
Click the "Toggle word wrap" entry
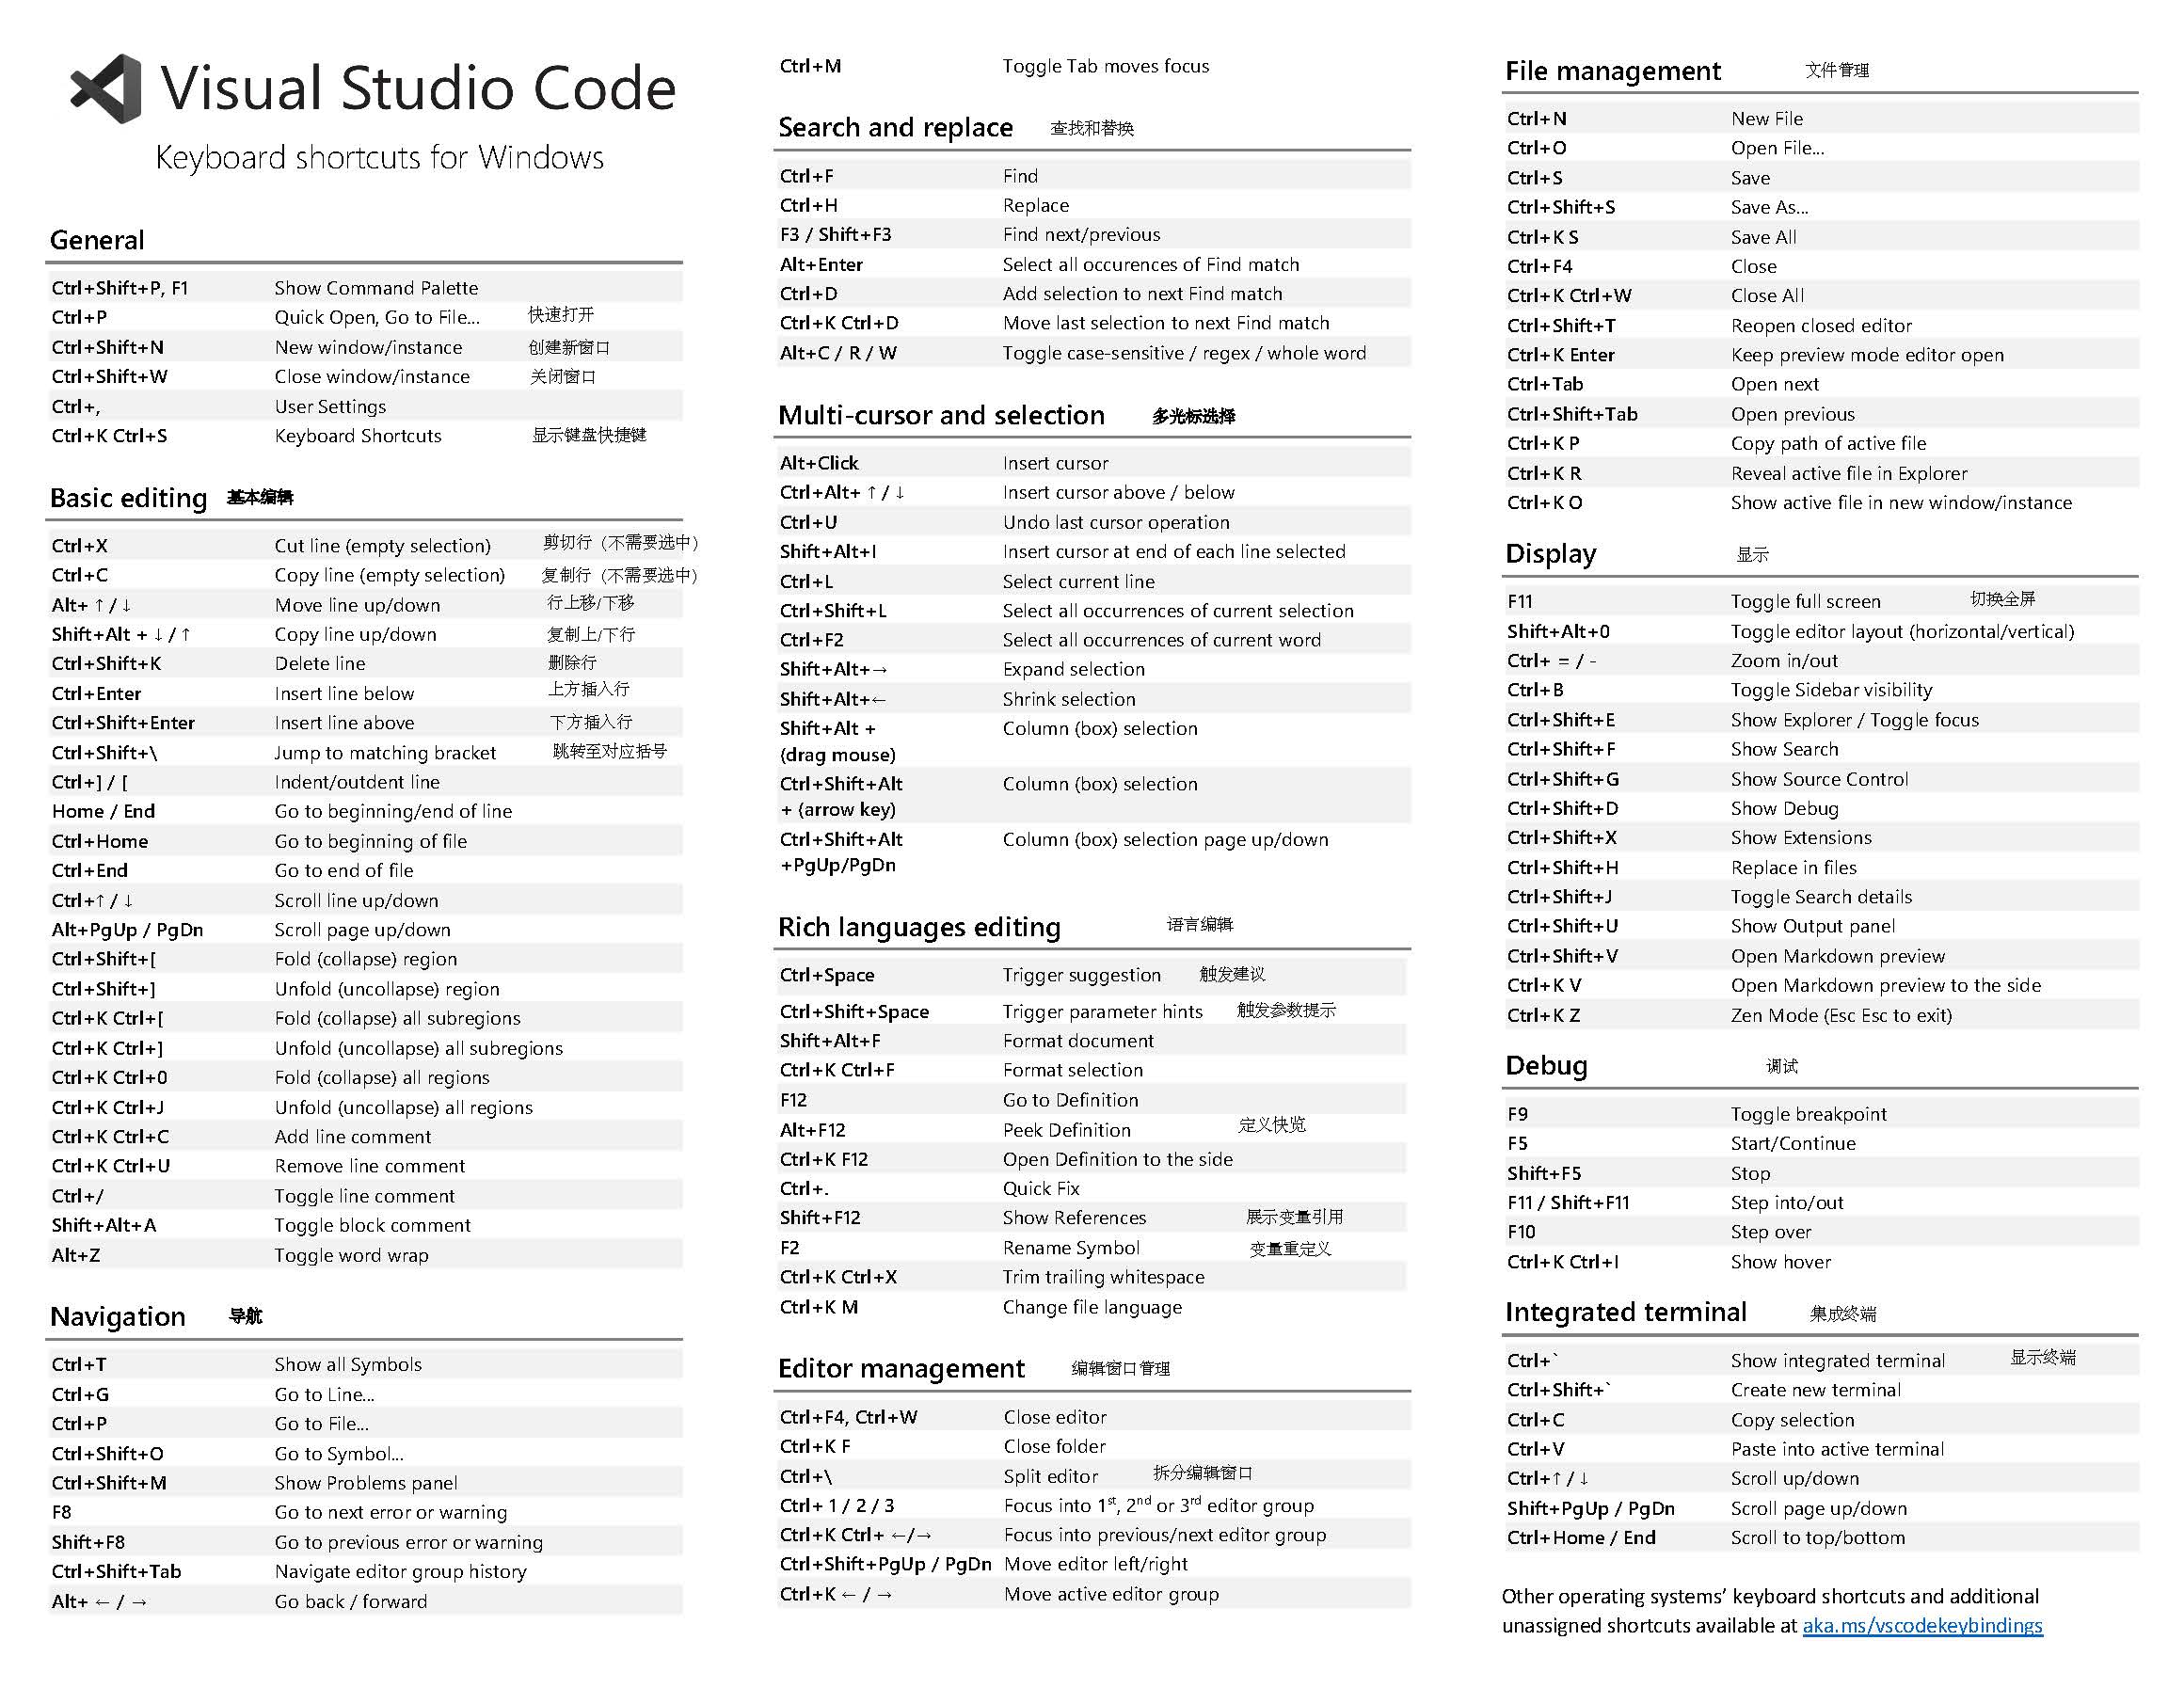(x=352, y=1255)
